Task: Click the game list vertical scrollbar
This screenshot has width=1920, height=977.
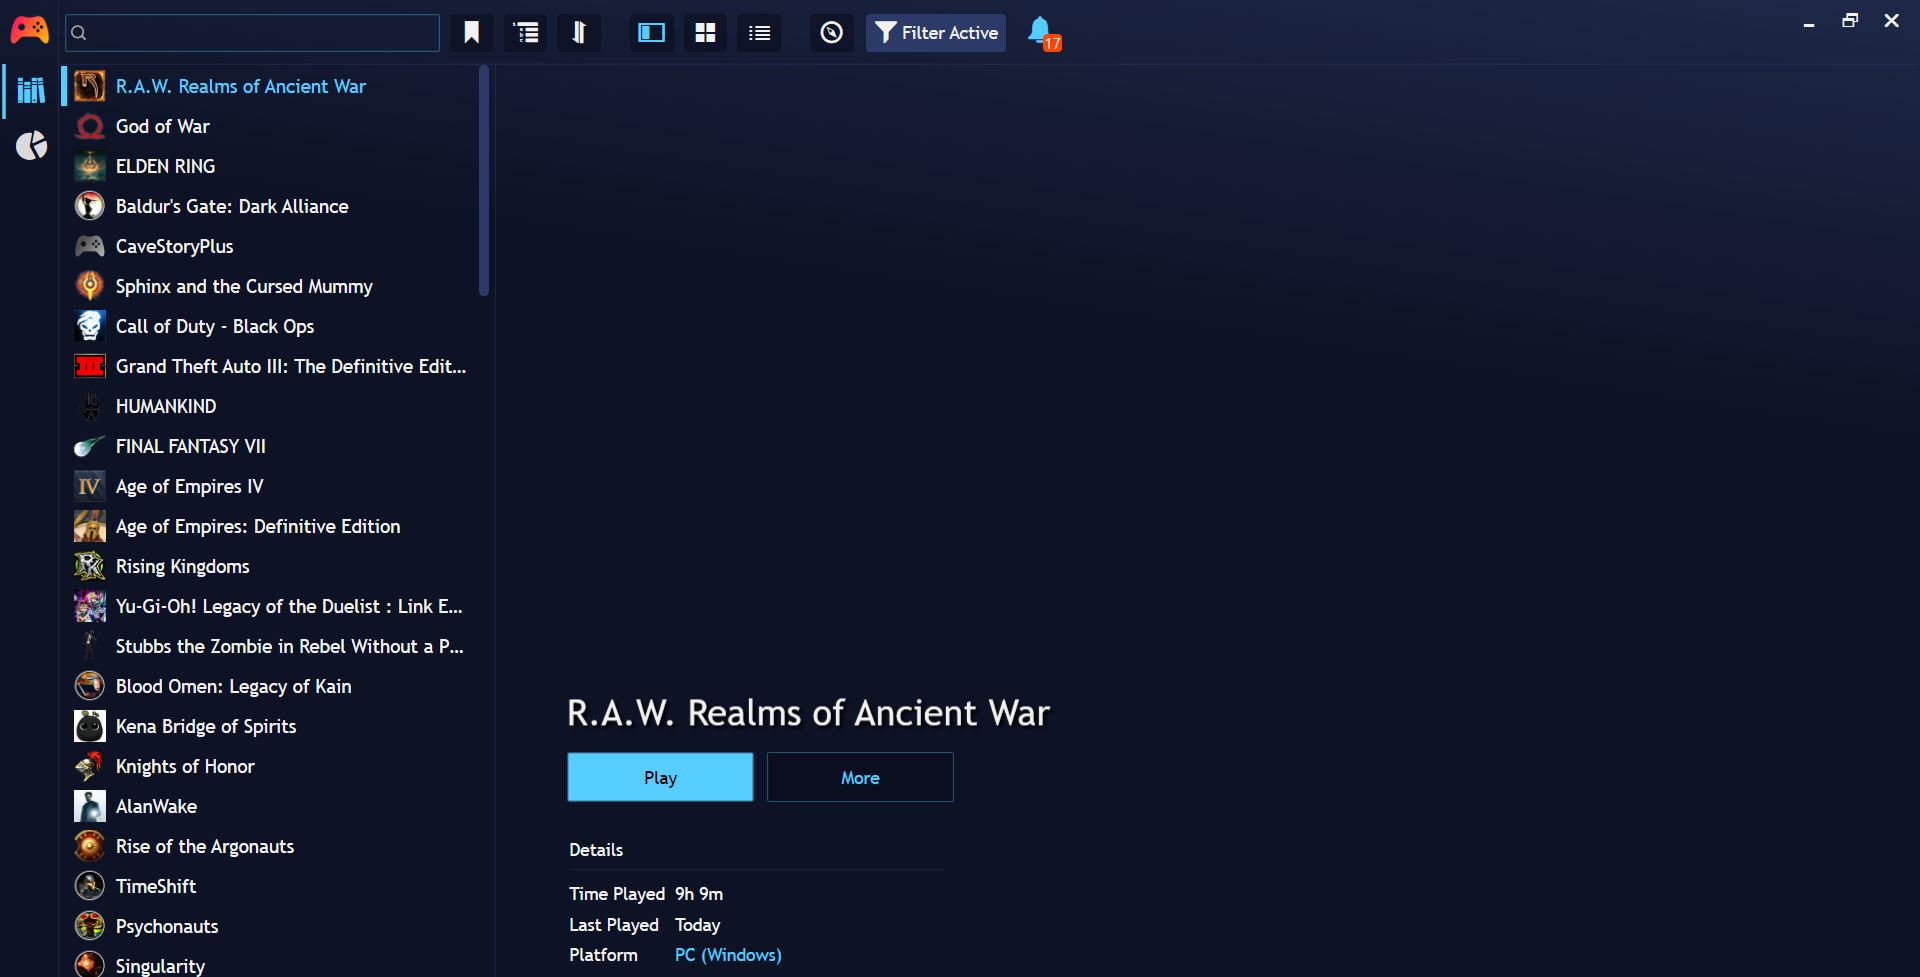Action: [x=484, y=181]
